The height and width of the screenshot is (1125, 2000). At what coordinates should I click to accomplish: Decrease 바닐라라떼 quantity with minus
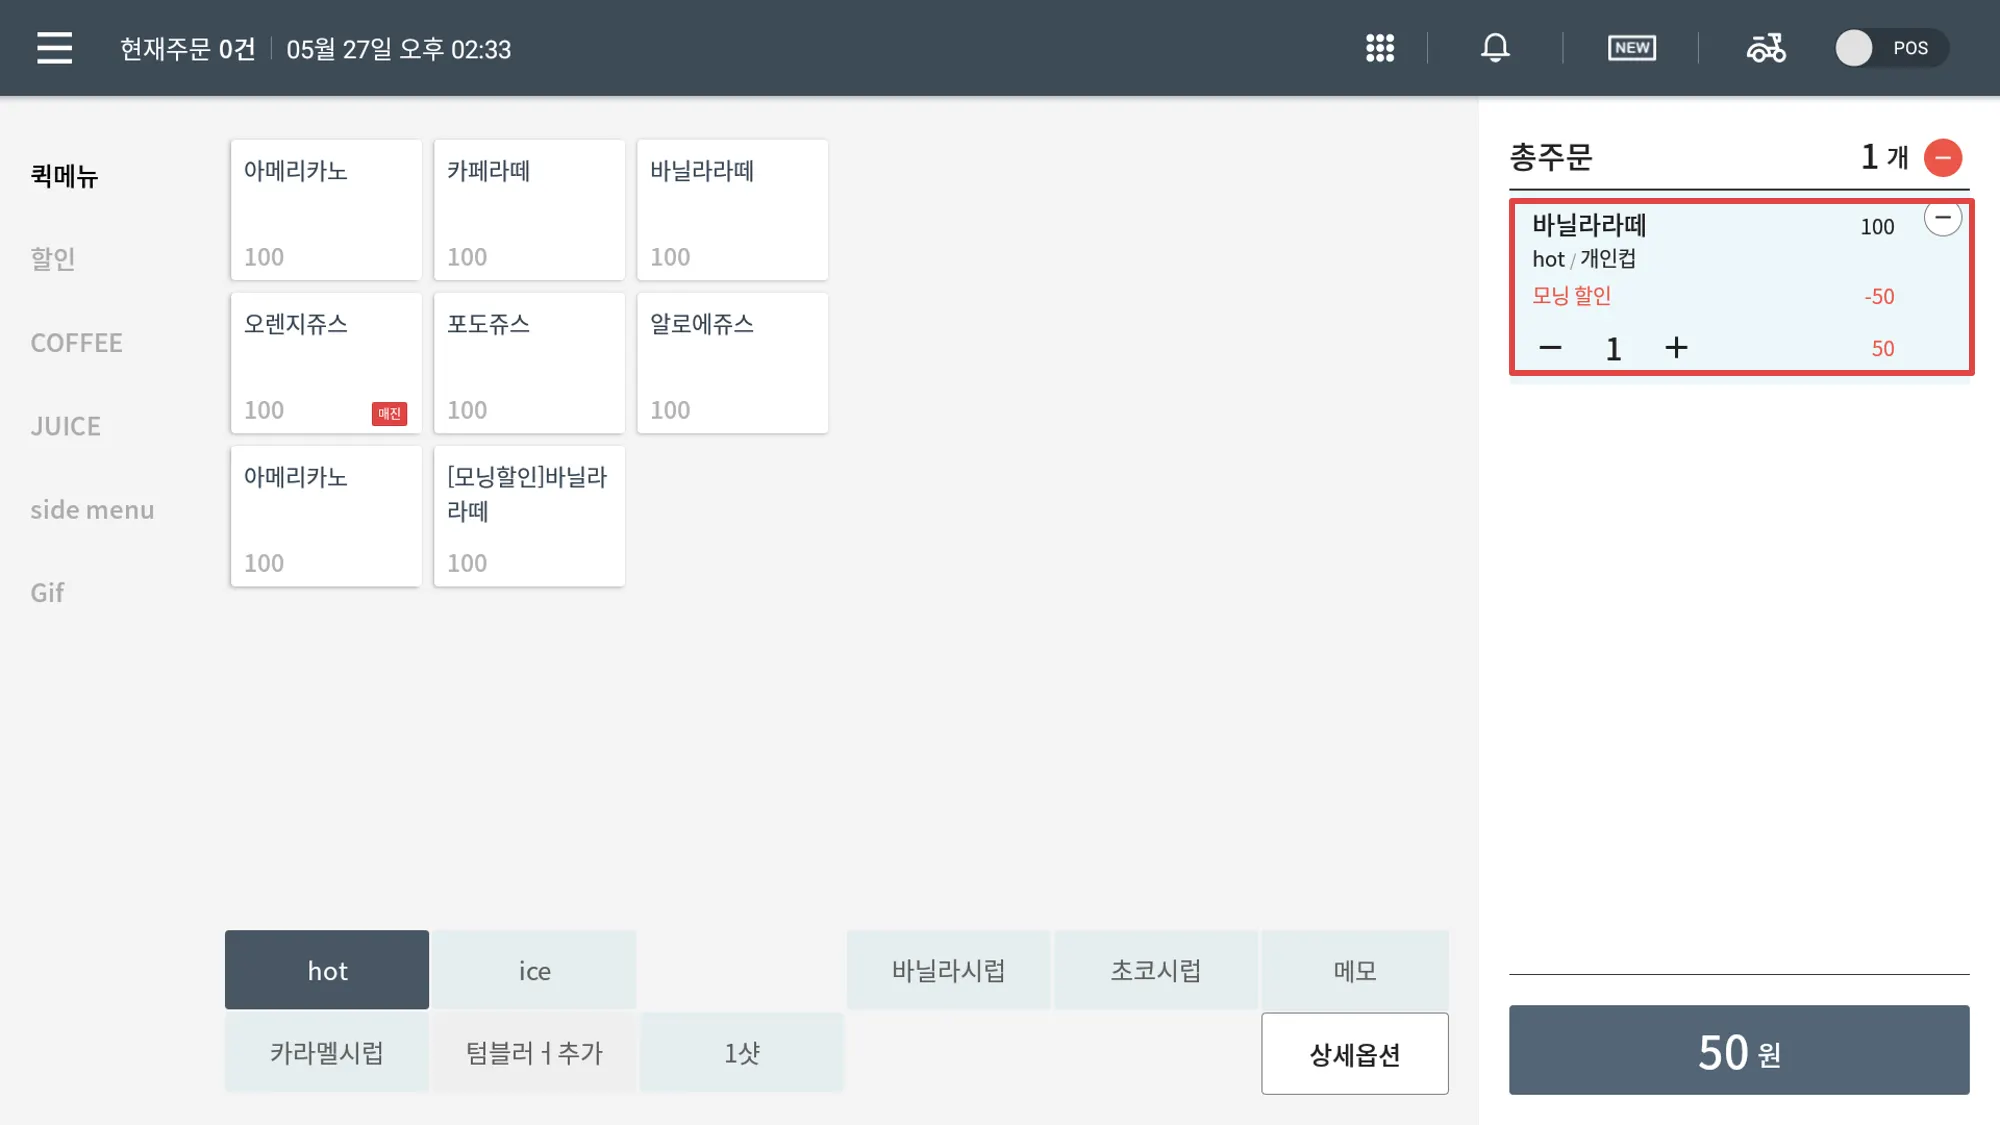click(x=1550, y=348)
